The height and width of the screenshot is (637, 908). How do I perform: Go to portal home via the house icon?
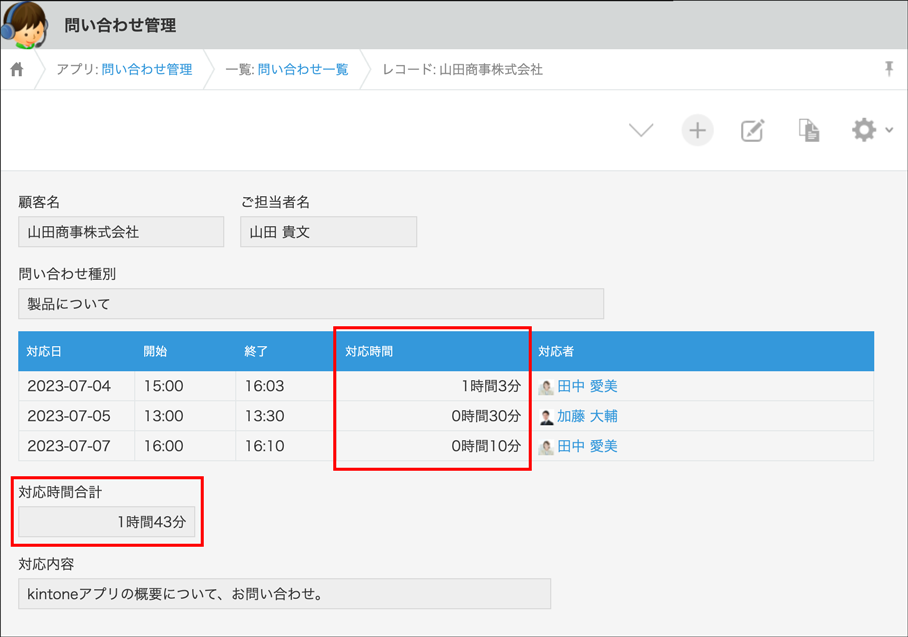pyautogui.click(x=16, y=70)
